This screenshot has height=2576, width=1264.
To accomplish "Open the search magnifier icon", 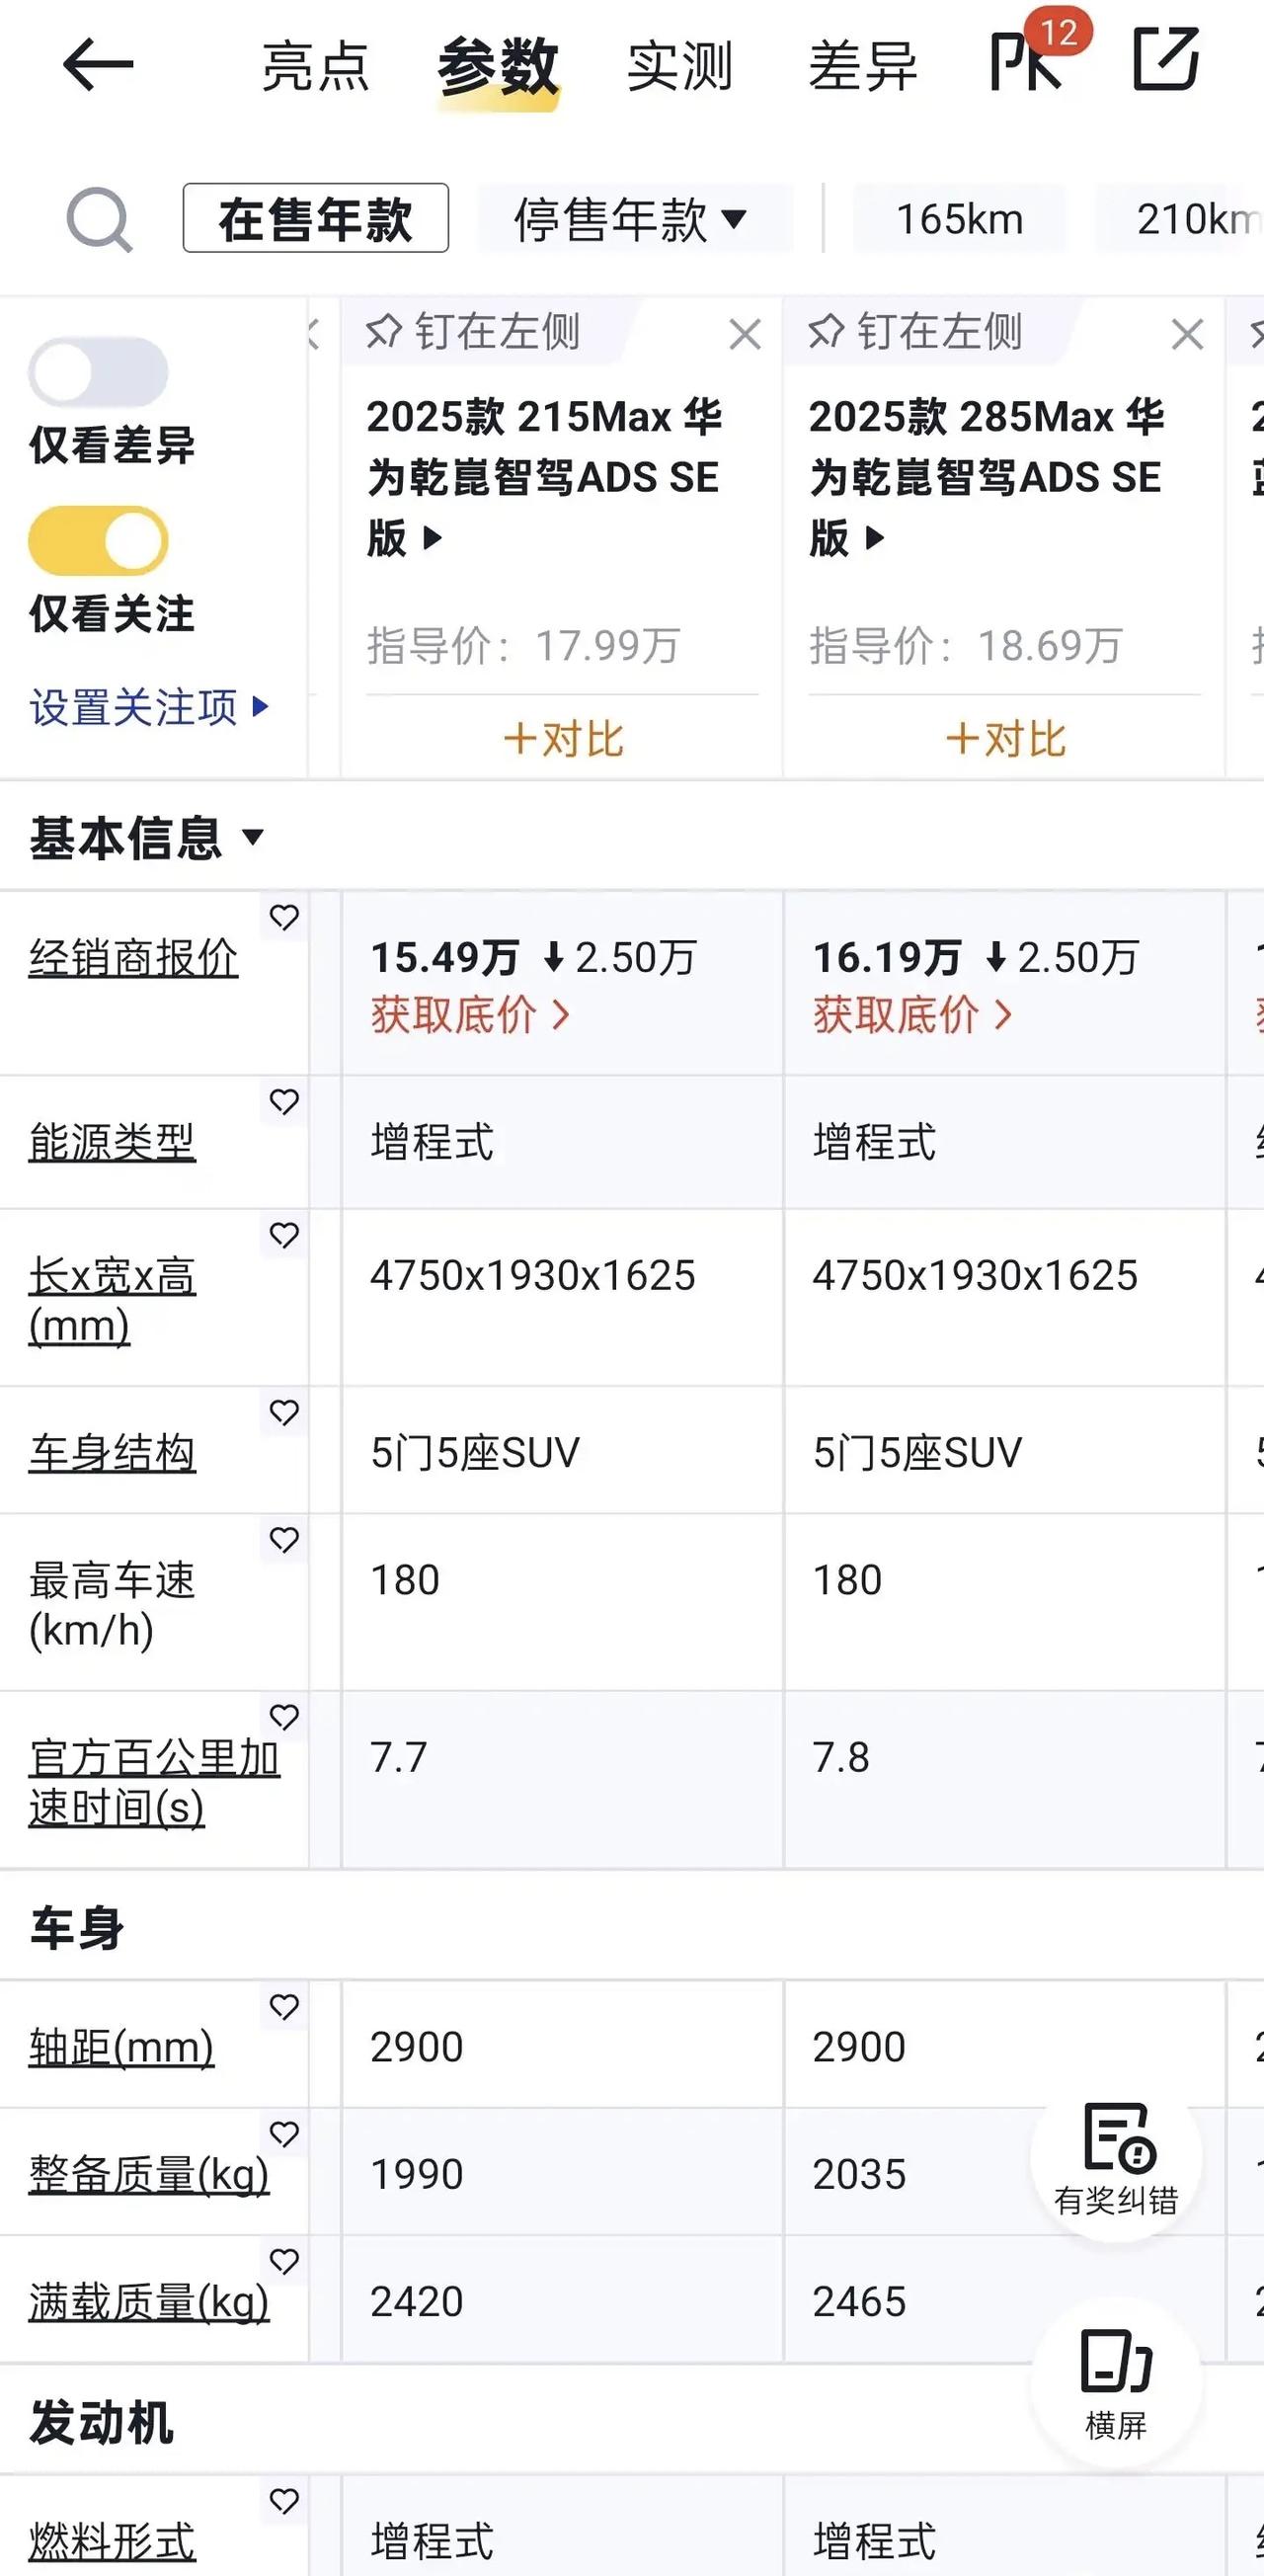I will tap(99, 220).
